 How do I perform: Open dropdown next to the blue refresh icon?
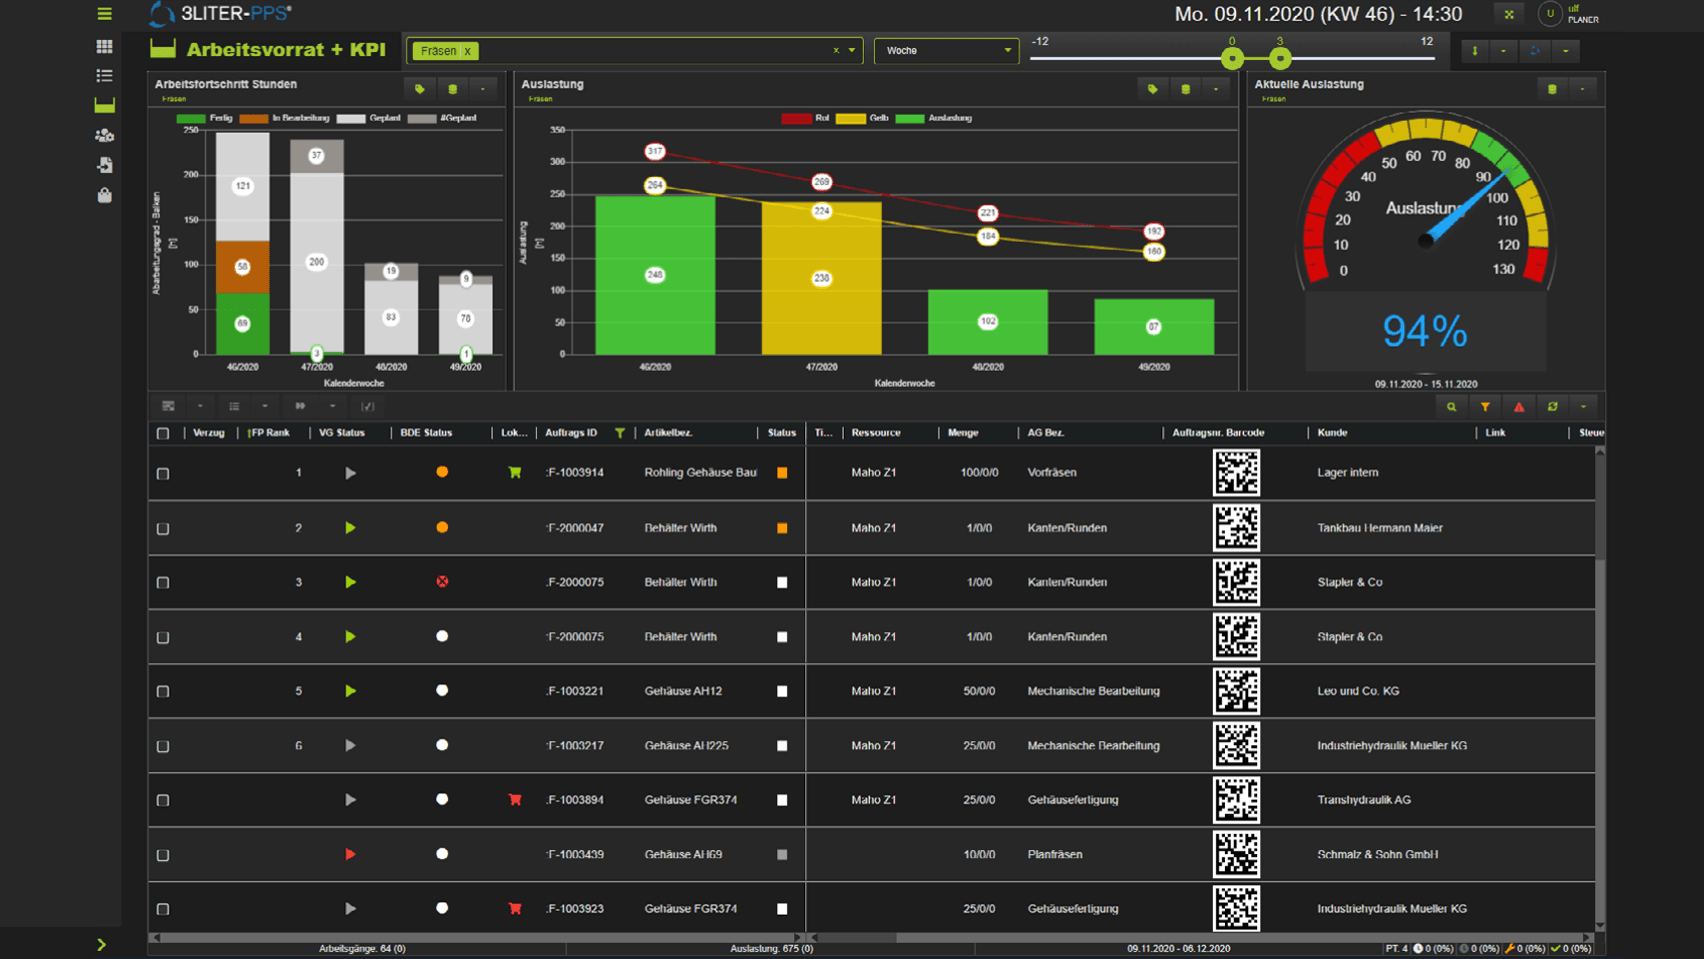1566,51
